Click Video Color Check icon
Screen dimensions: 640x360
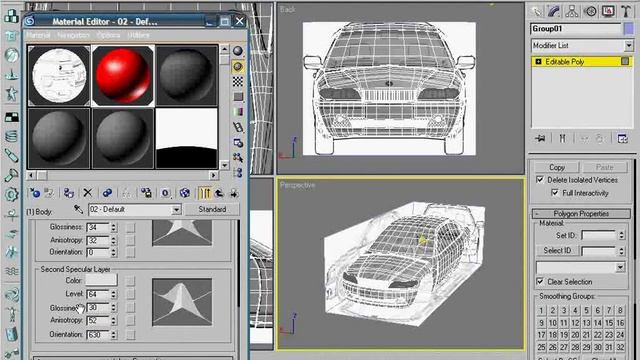[x=238, y=112]
